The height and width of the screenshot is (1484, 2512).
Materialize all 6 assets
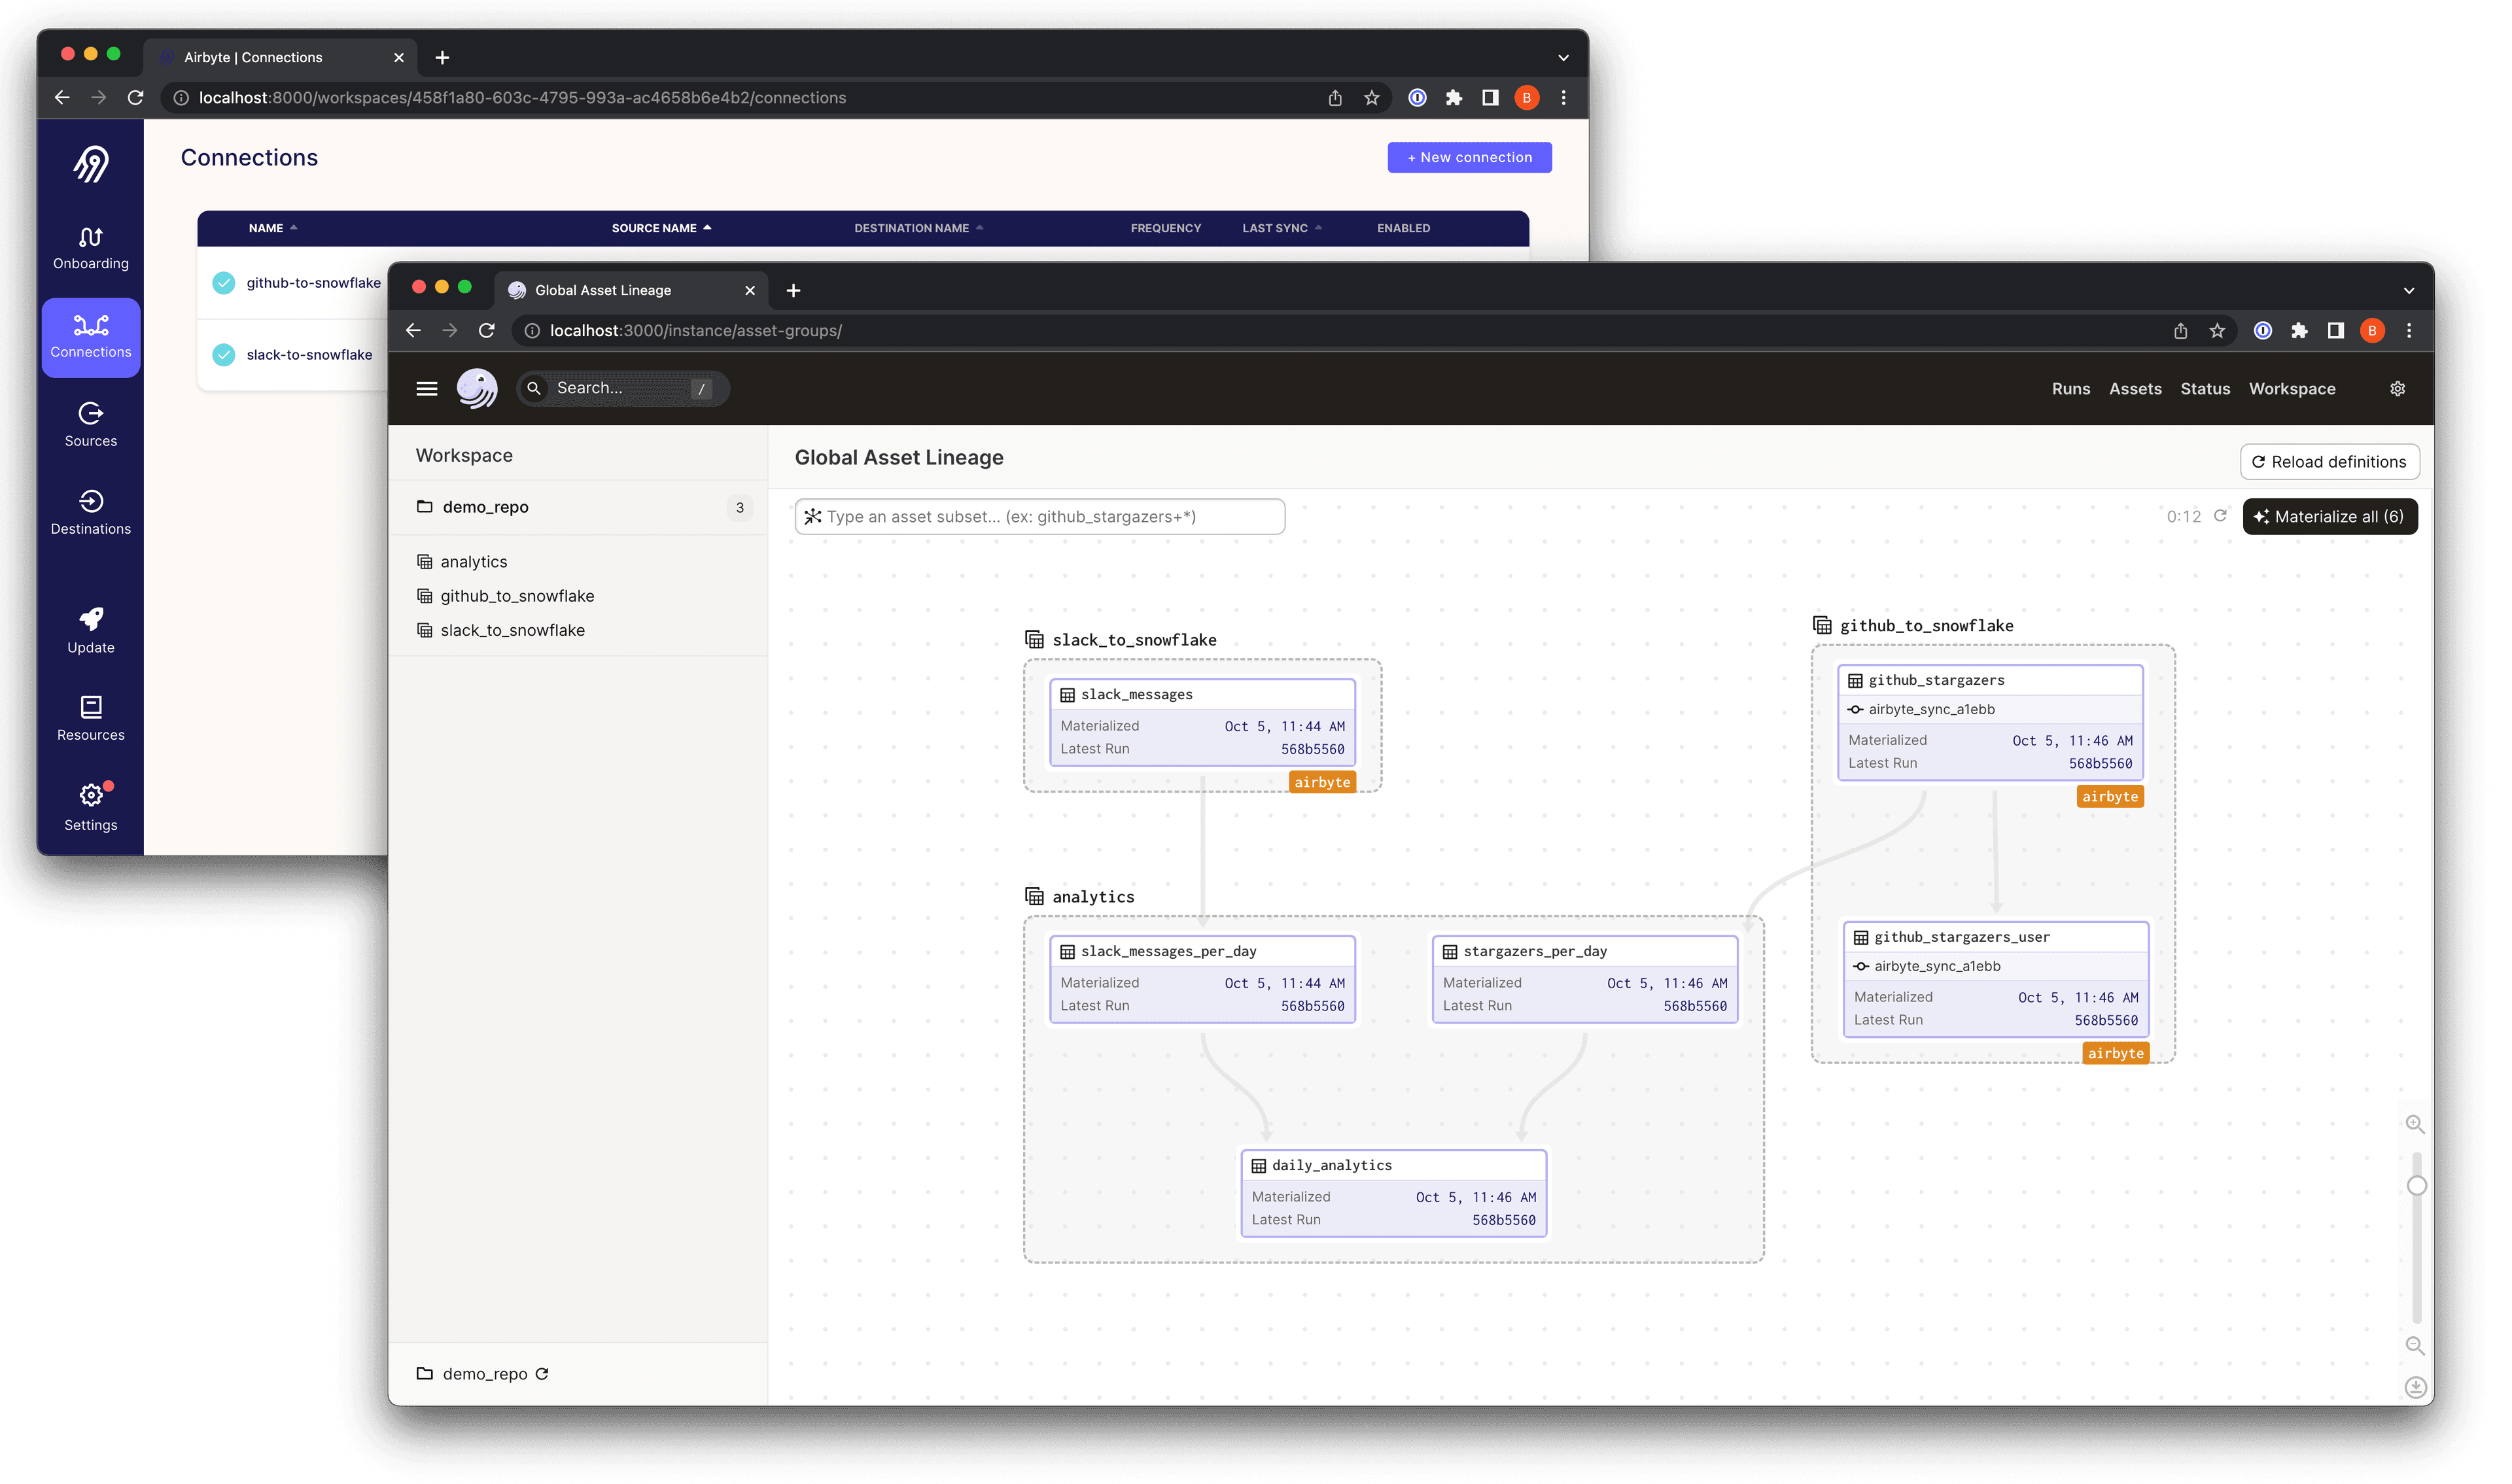pyautogui.click(x=2330, y=516)
